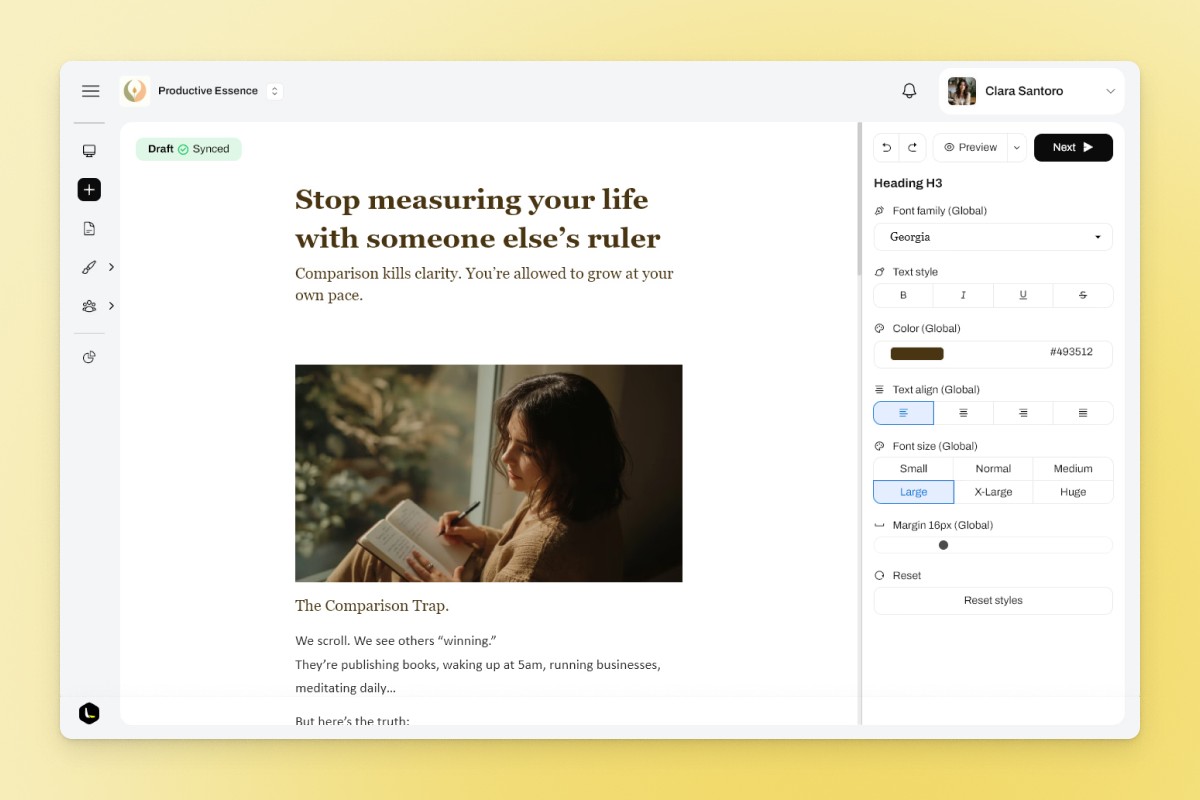Select the woman journaling image
1200x800 pixels.
pyautogui.click(x=489, y=473)
